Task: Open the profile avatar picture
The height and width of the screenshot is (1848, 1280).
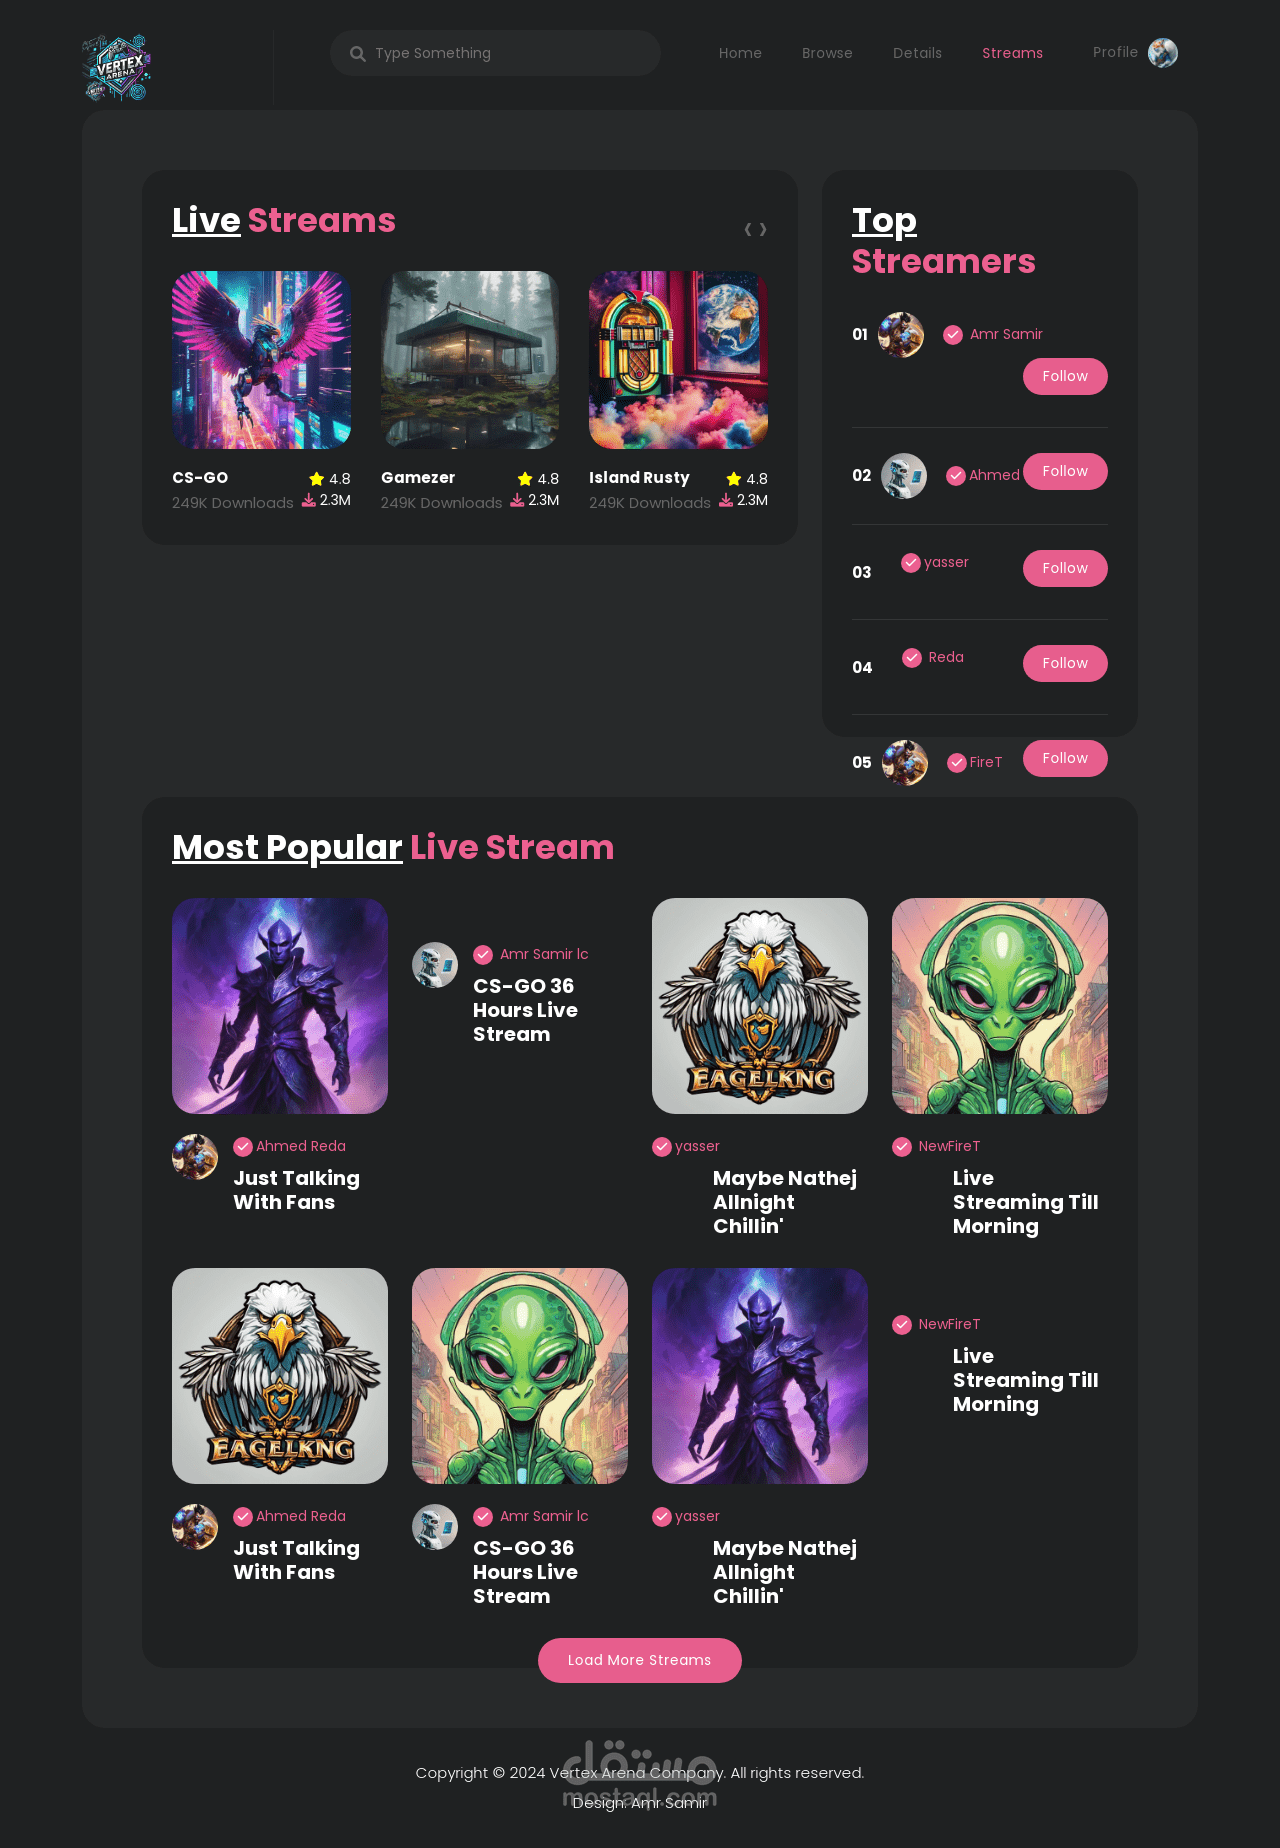Action: coord(1163,53)
